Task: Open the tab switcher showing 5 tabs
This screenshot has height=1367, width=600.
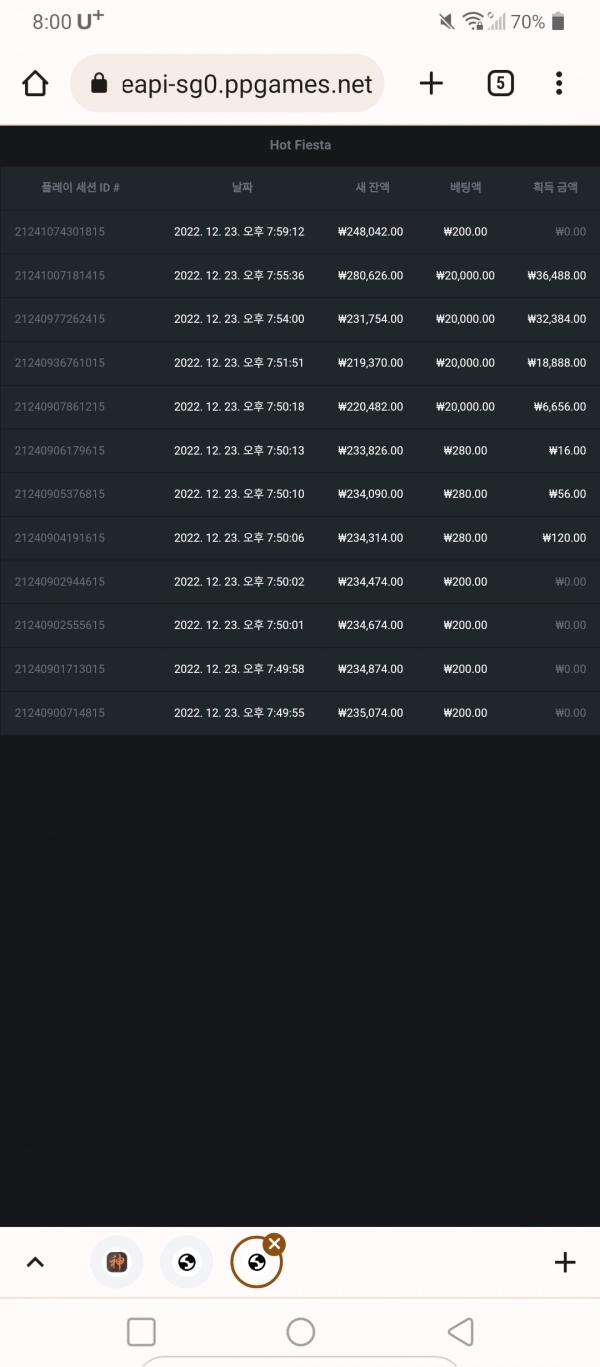Action: coord(500,83)
